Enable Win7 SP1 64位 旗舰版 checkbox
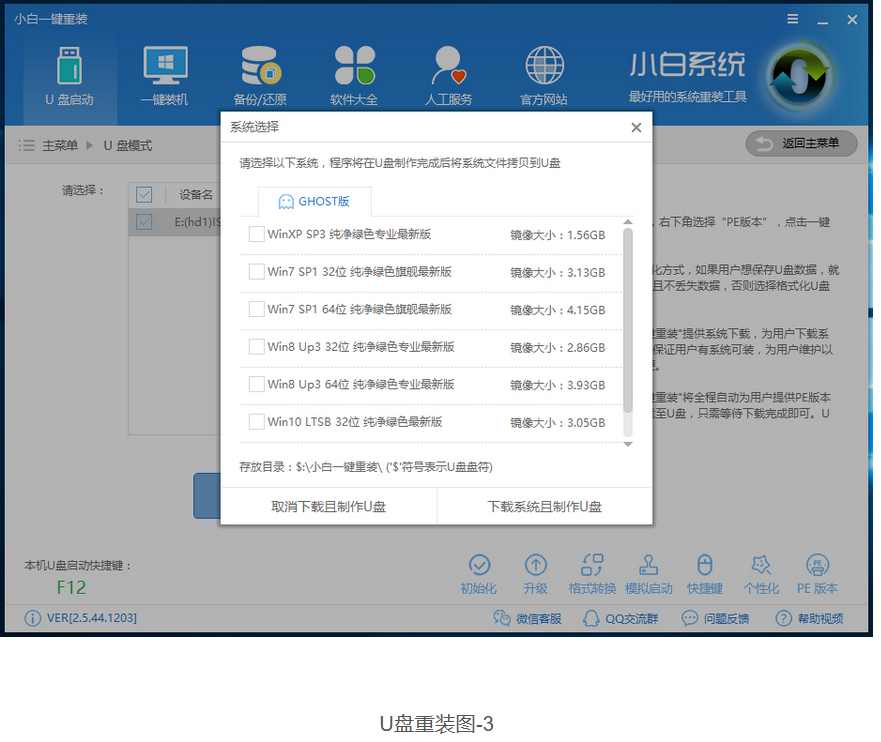 coord(256,310)
